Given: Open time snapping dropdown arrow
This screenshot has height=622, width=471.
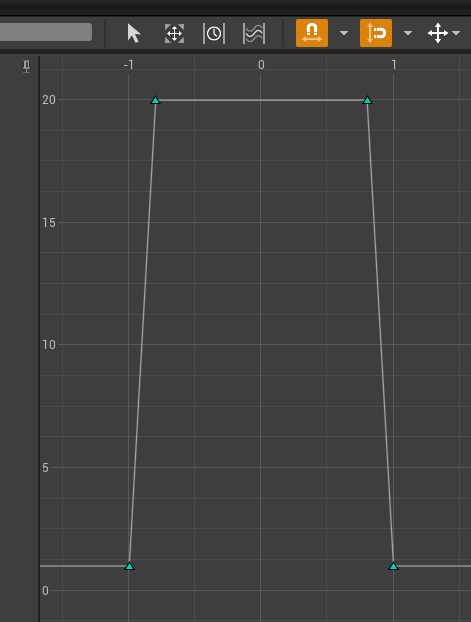Looking at the screenshot, I should pyautogui.click(x=344, y=33).
